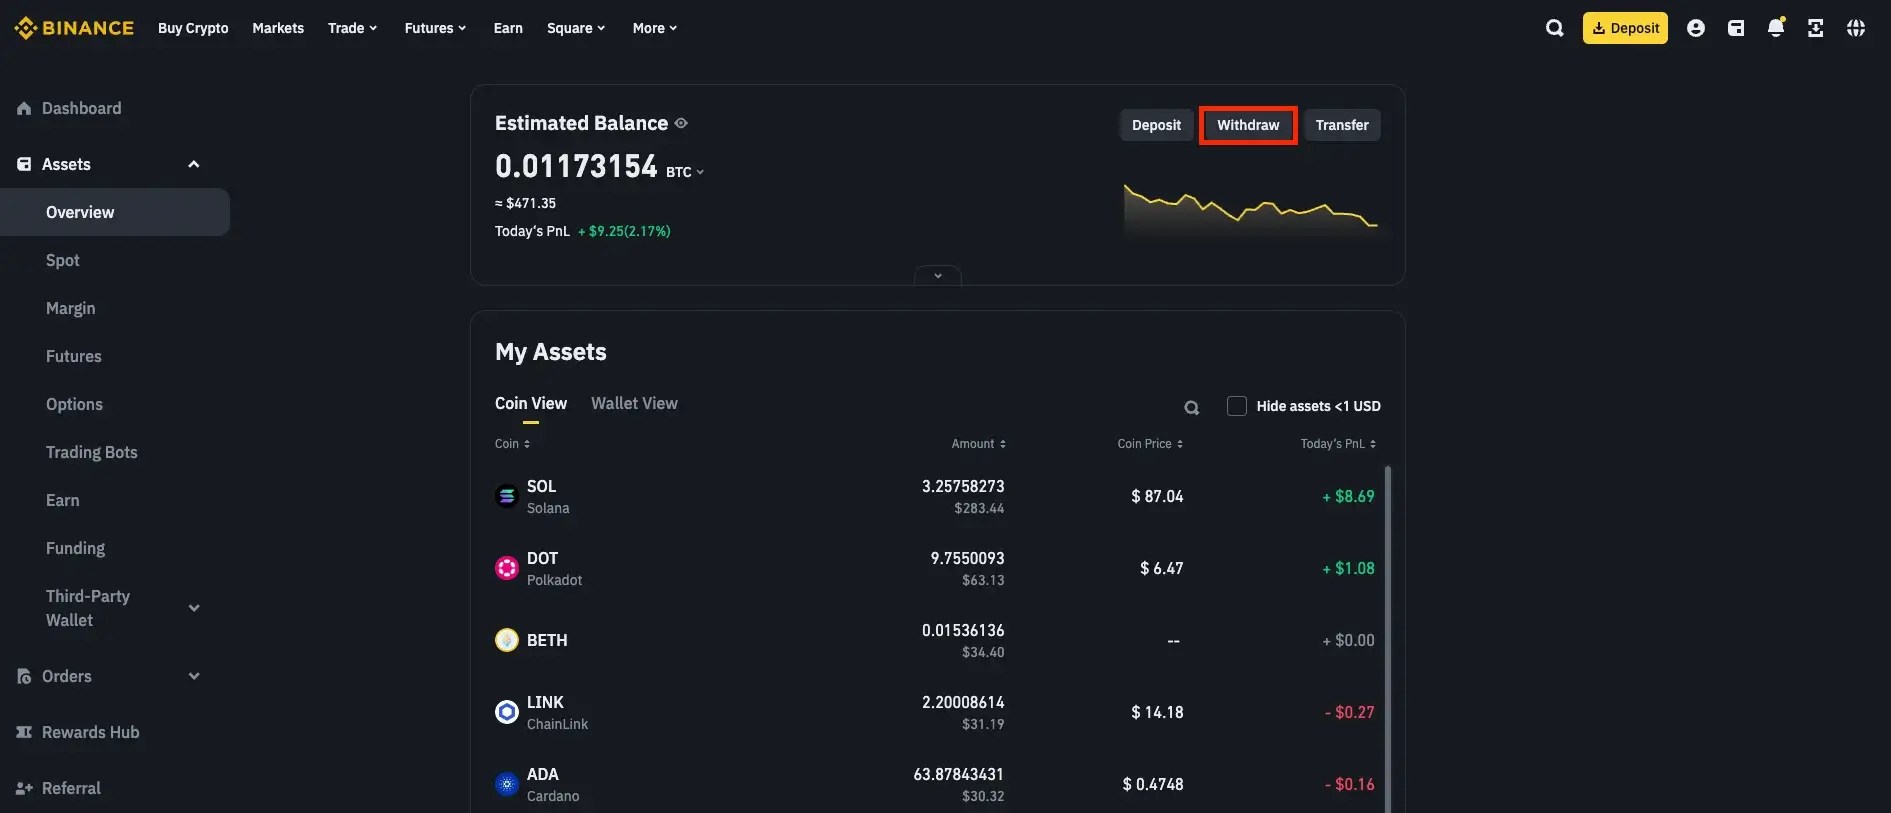Collapse the Assets sidebar section
The image size is (1891, 813).
(194, 164)
